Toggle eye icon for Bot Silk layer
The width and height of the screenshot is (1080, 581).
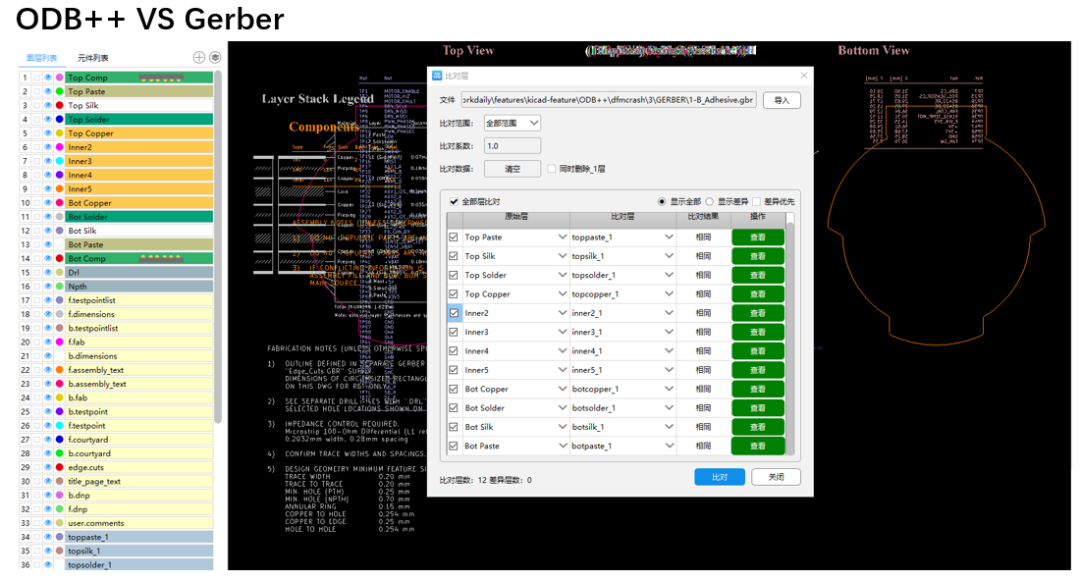tap(48, 231)
